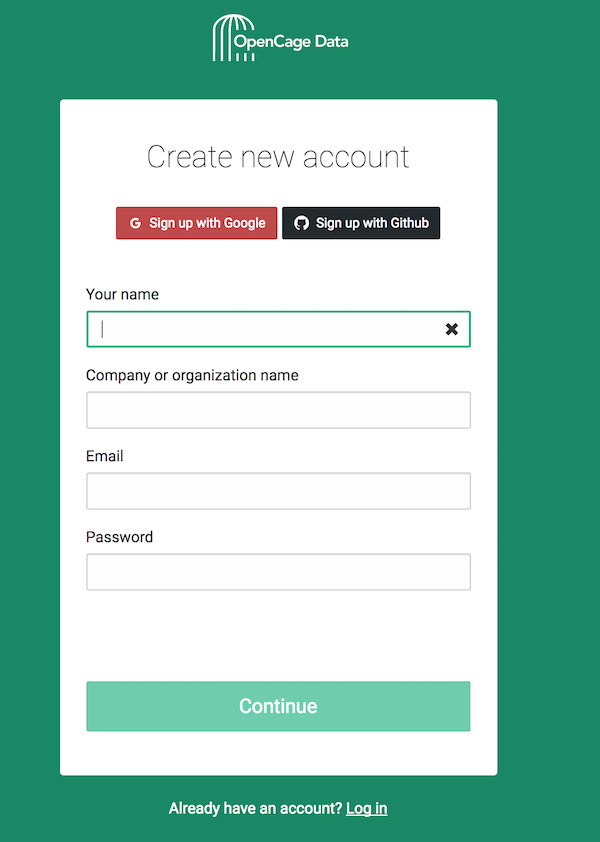Image resolution: width=600 pixels, height=842 pixels.
Task: Focus the Password input field
Action: click(278, 572)
